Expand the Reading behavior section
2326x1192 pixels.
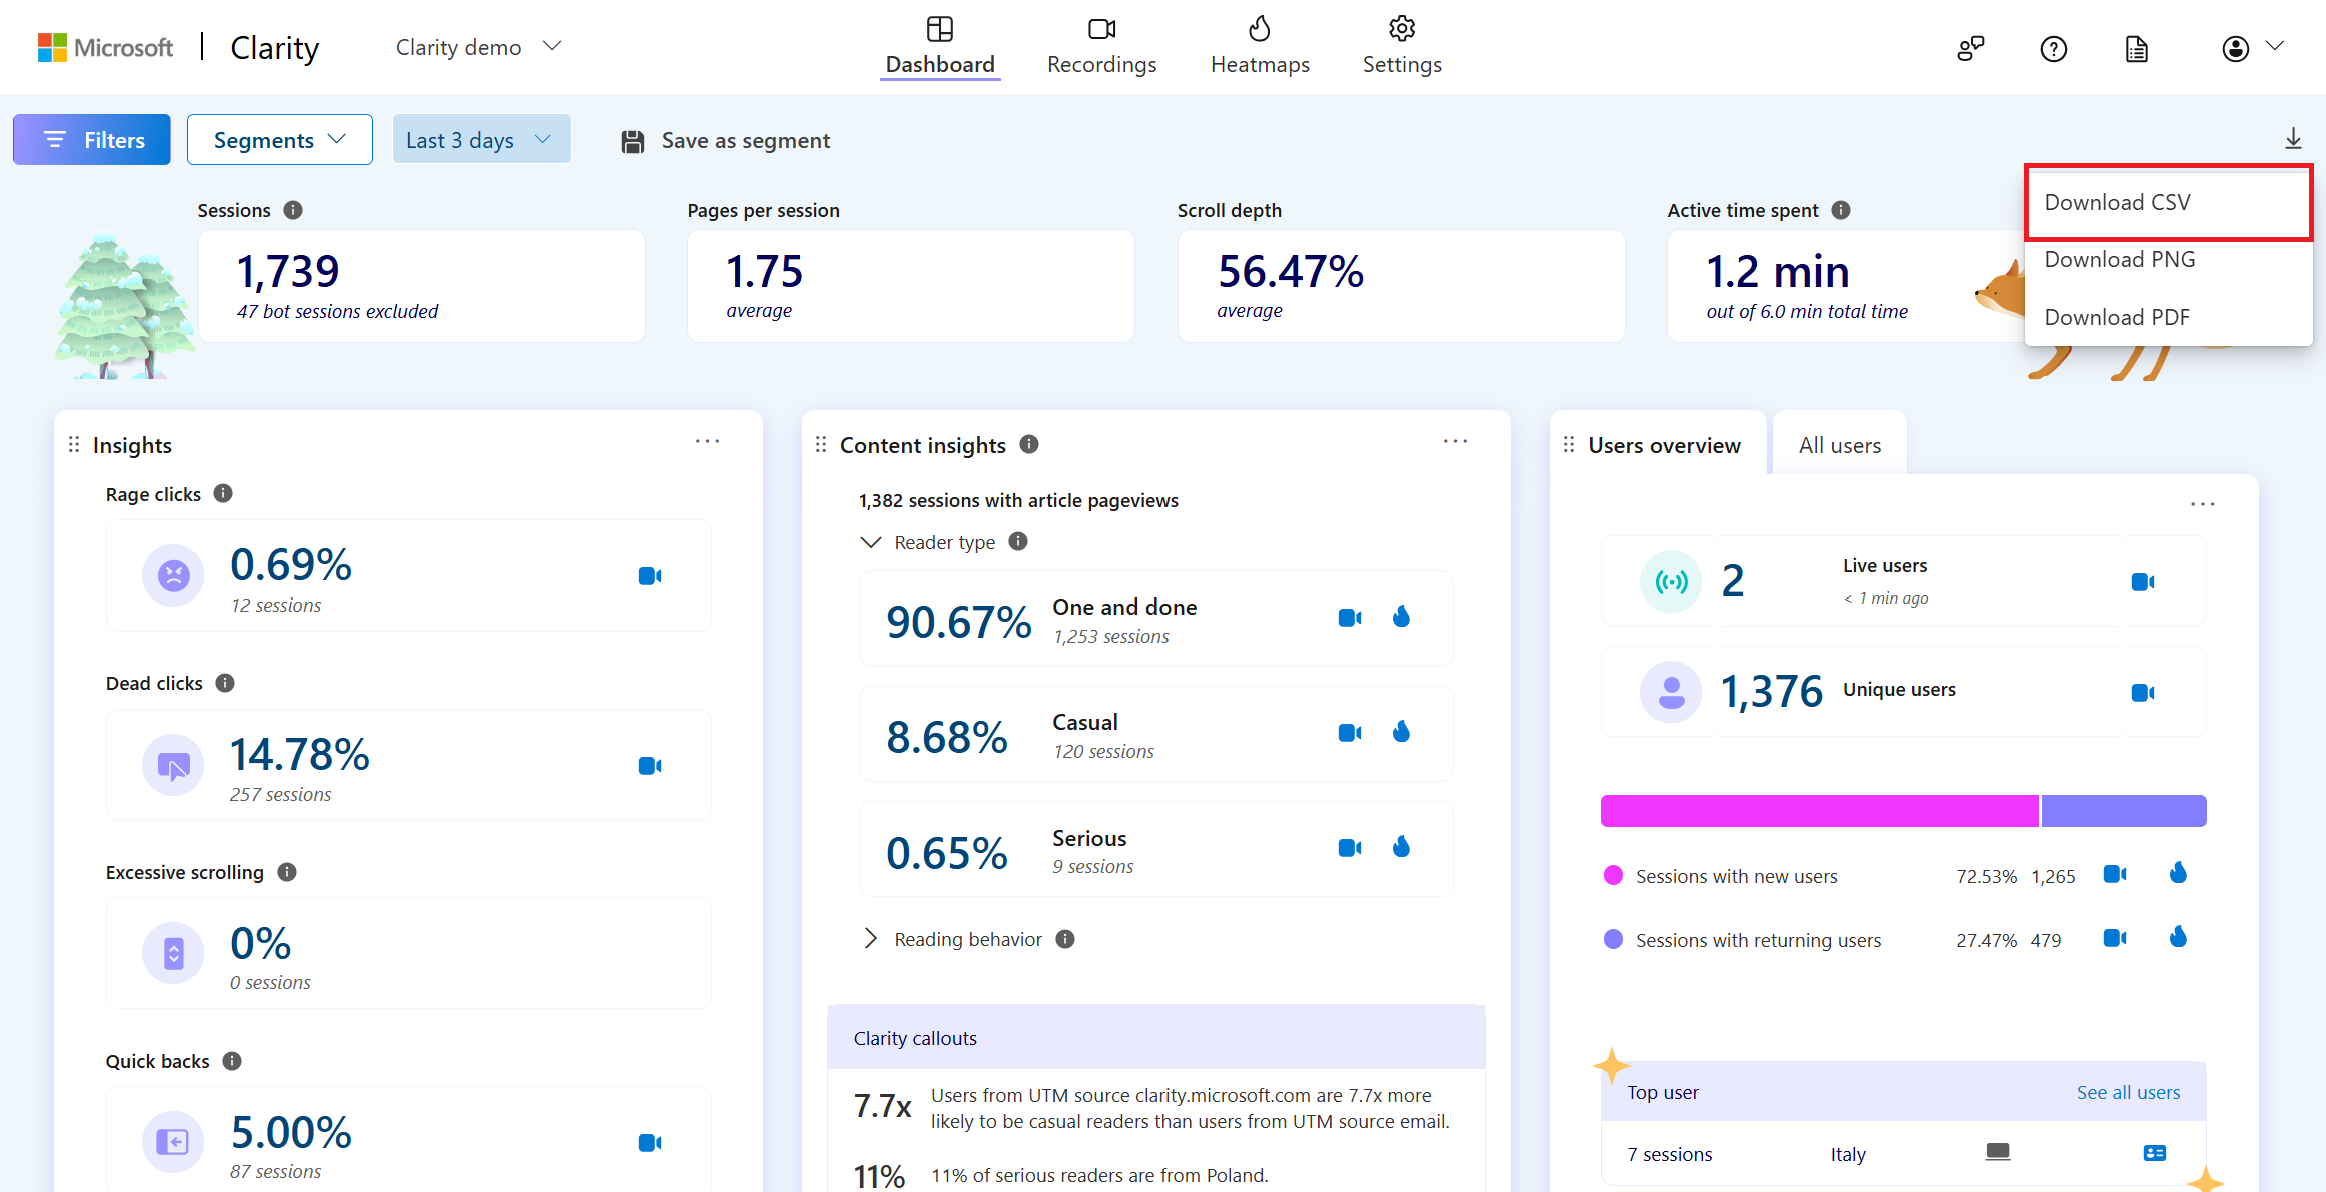point(868,938)
